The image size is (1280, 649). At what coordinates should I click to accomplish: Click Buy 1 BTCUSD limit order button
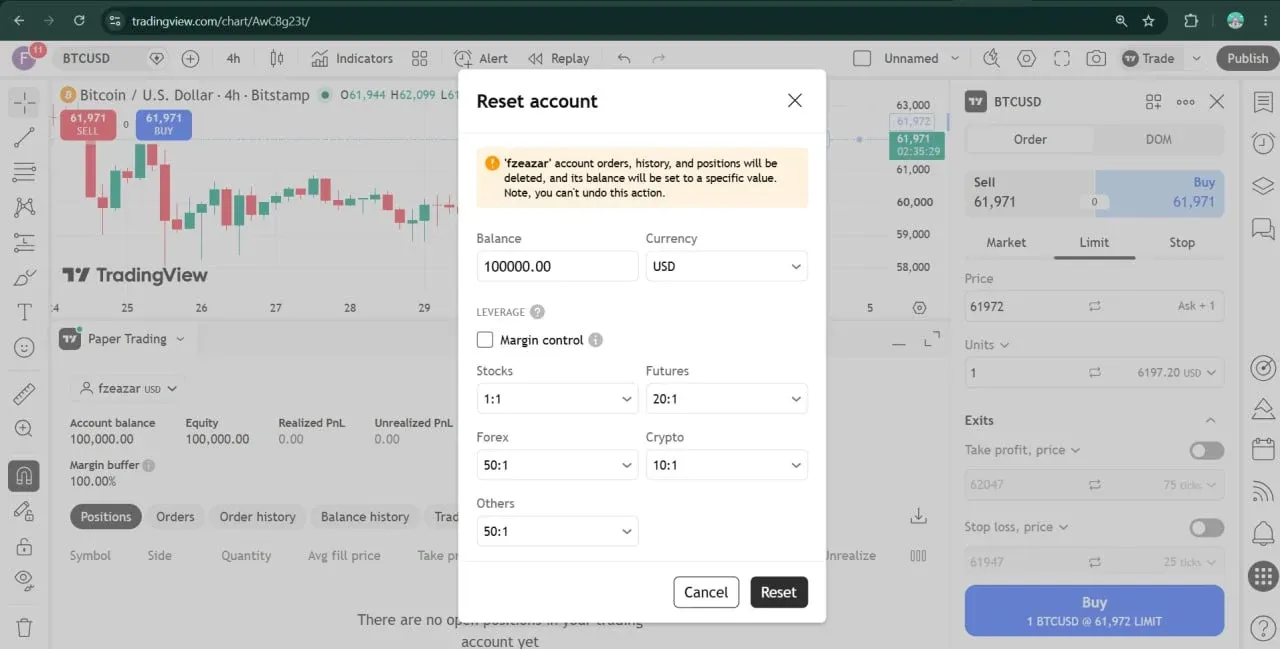pos(1094,611)
